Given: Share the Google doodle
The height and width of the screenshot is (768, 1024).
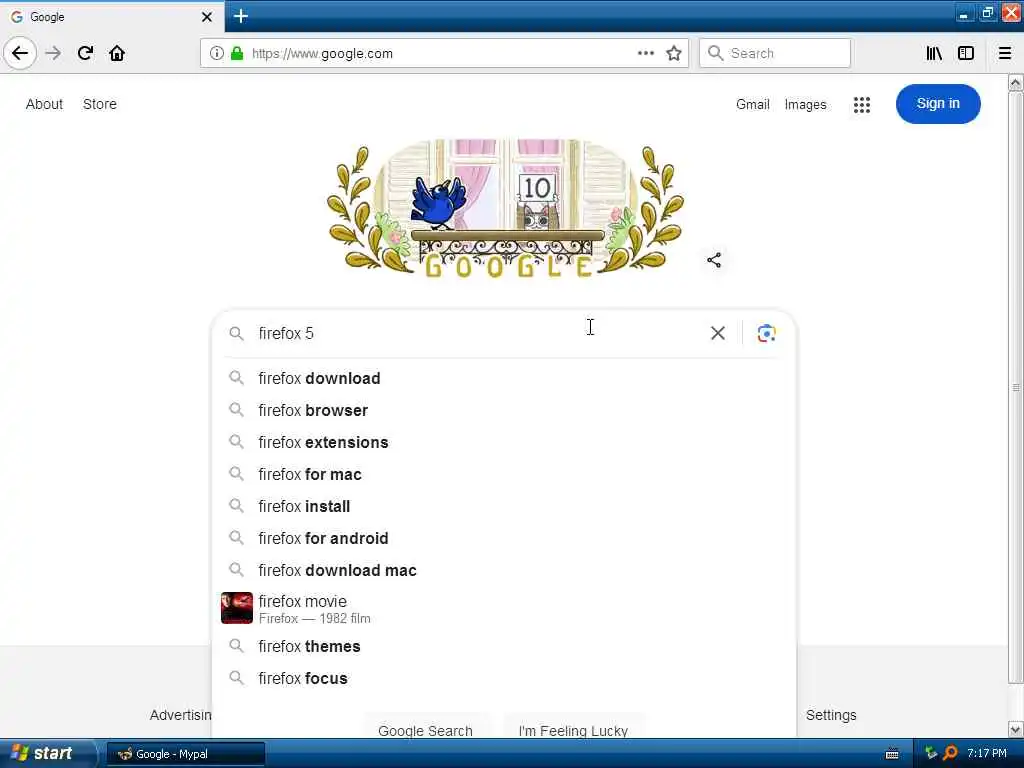Looking at the screenshot, I should click(x=714, y=260).
